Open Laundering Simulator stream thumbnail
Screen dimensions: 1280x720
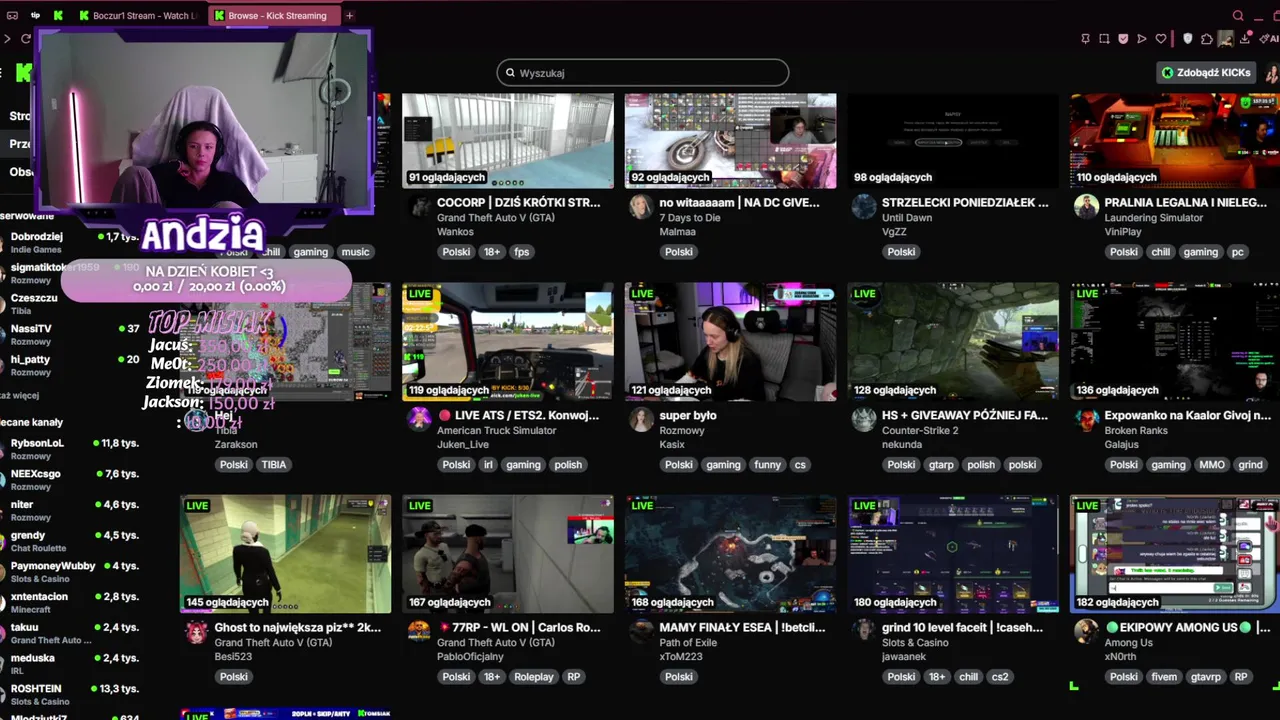[x=1175, y=141]
